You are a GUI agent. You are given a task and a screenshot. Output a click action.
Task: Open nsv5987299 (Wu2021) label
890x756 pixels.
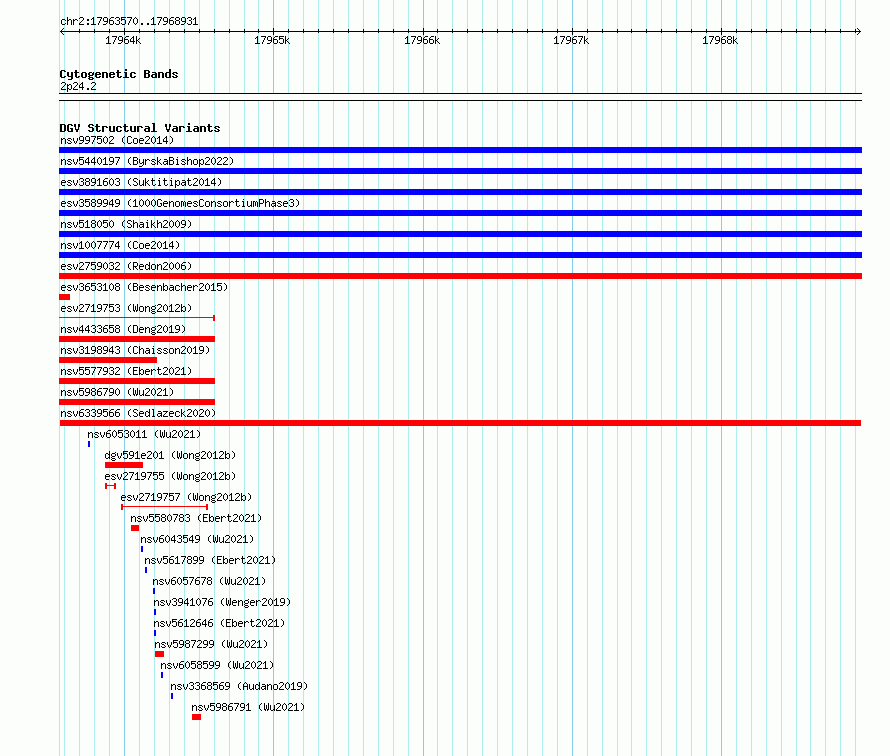pyautogui.click(x=211, y=644)
